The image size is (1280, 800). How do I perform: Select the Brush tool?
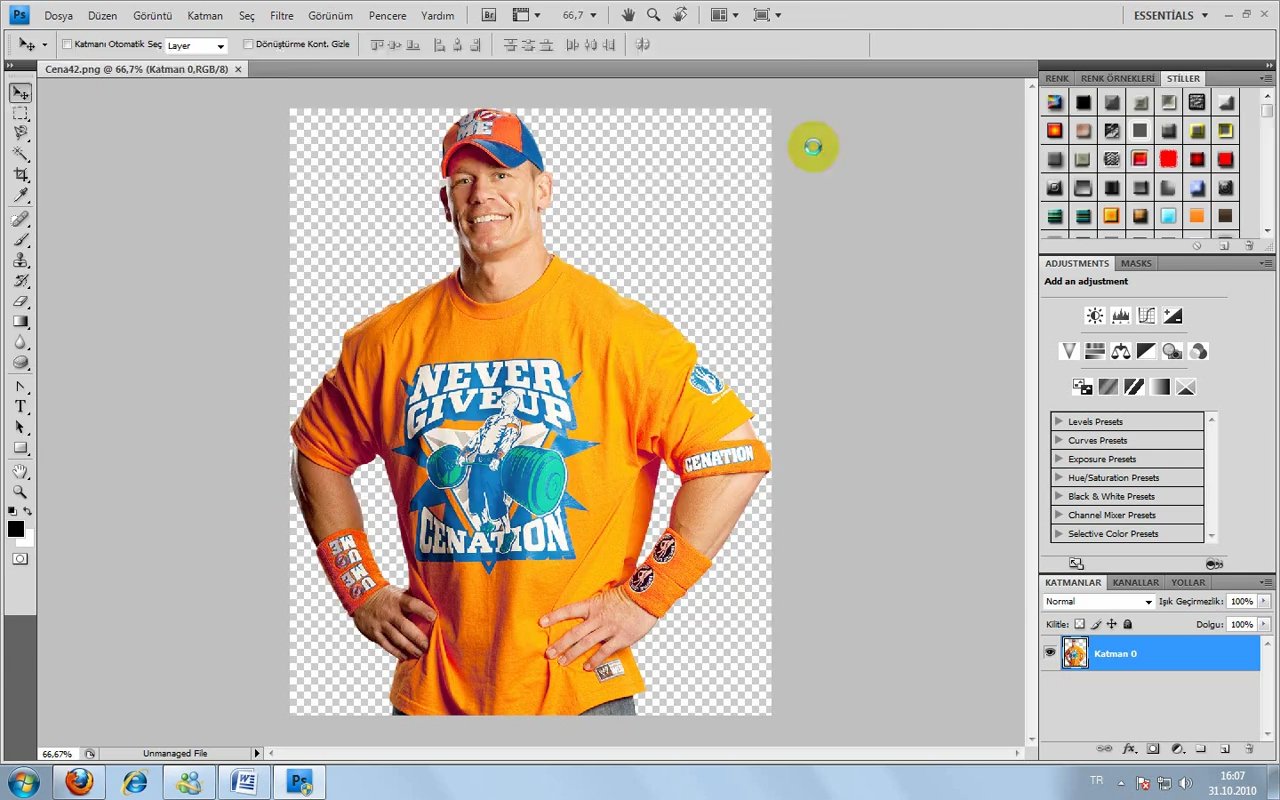[20, 240]
